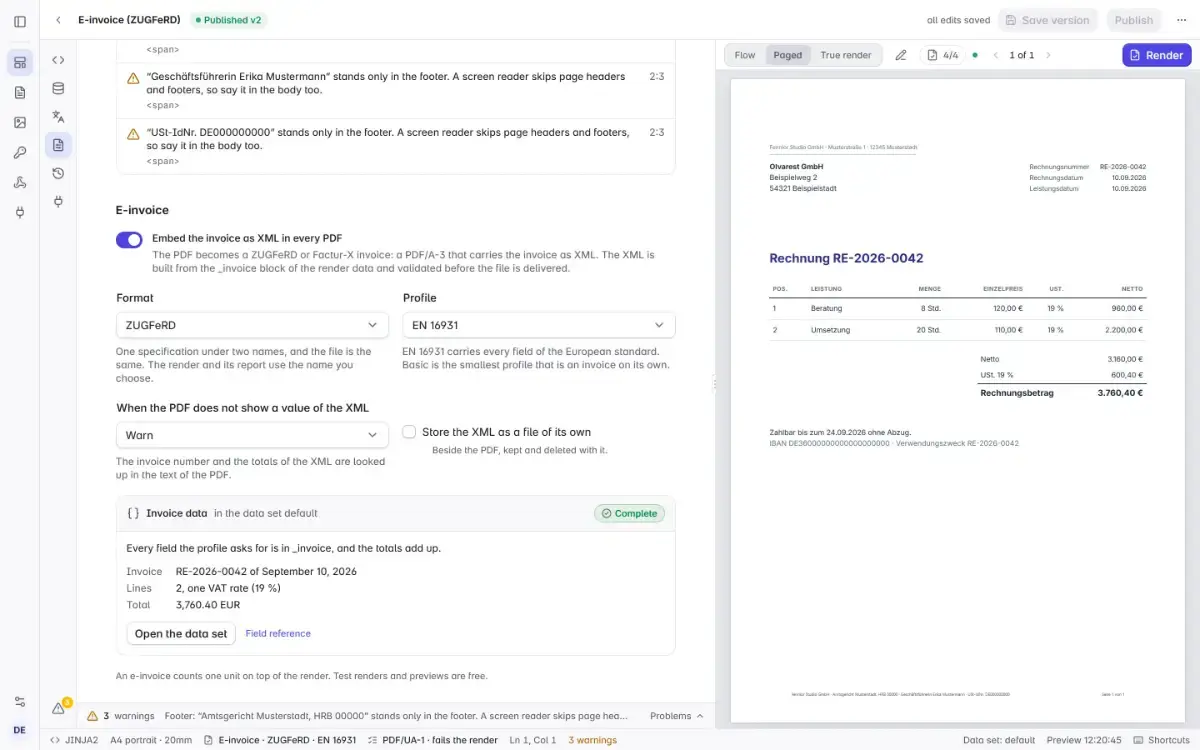This screenshot has width=1200, height=750.
Task: Collapse the left sidebar panel icon
Action: coord(20,20)
